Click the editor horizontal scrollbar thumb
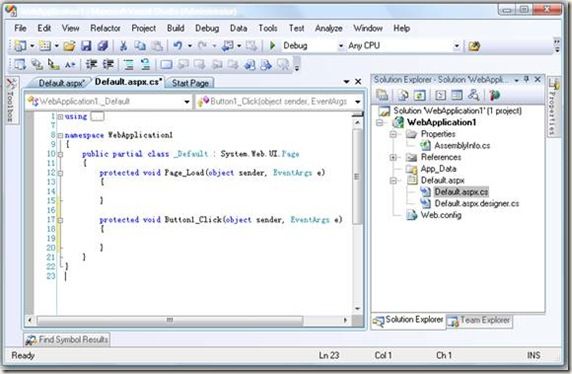 [x=170, y=320]
